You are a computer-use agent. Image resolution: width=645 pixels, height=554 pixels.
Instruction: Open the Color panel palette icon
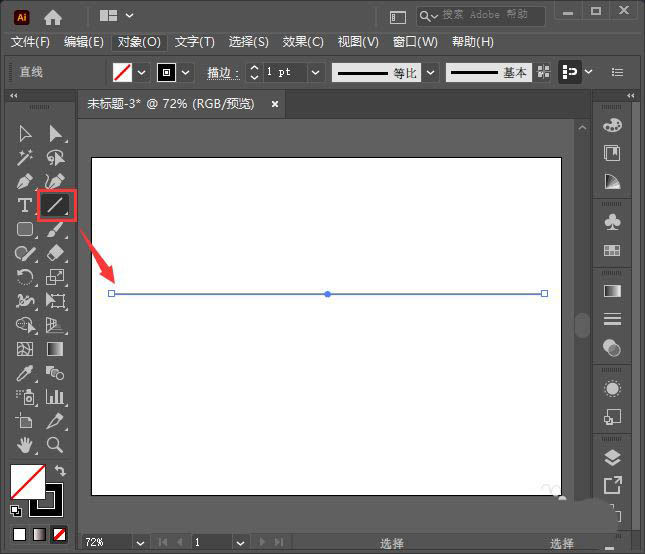[x=612, y=125]
